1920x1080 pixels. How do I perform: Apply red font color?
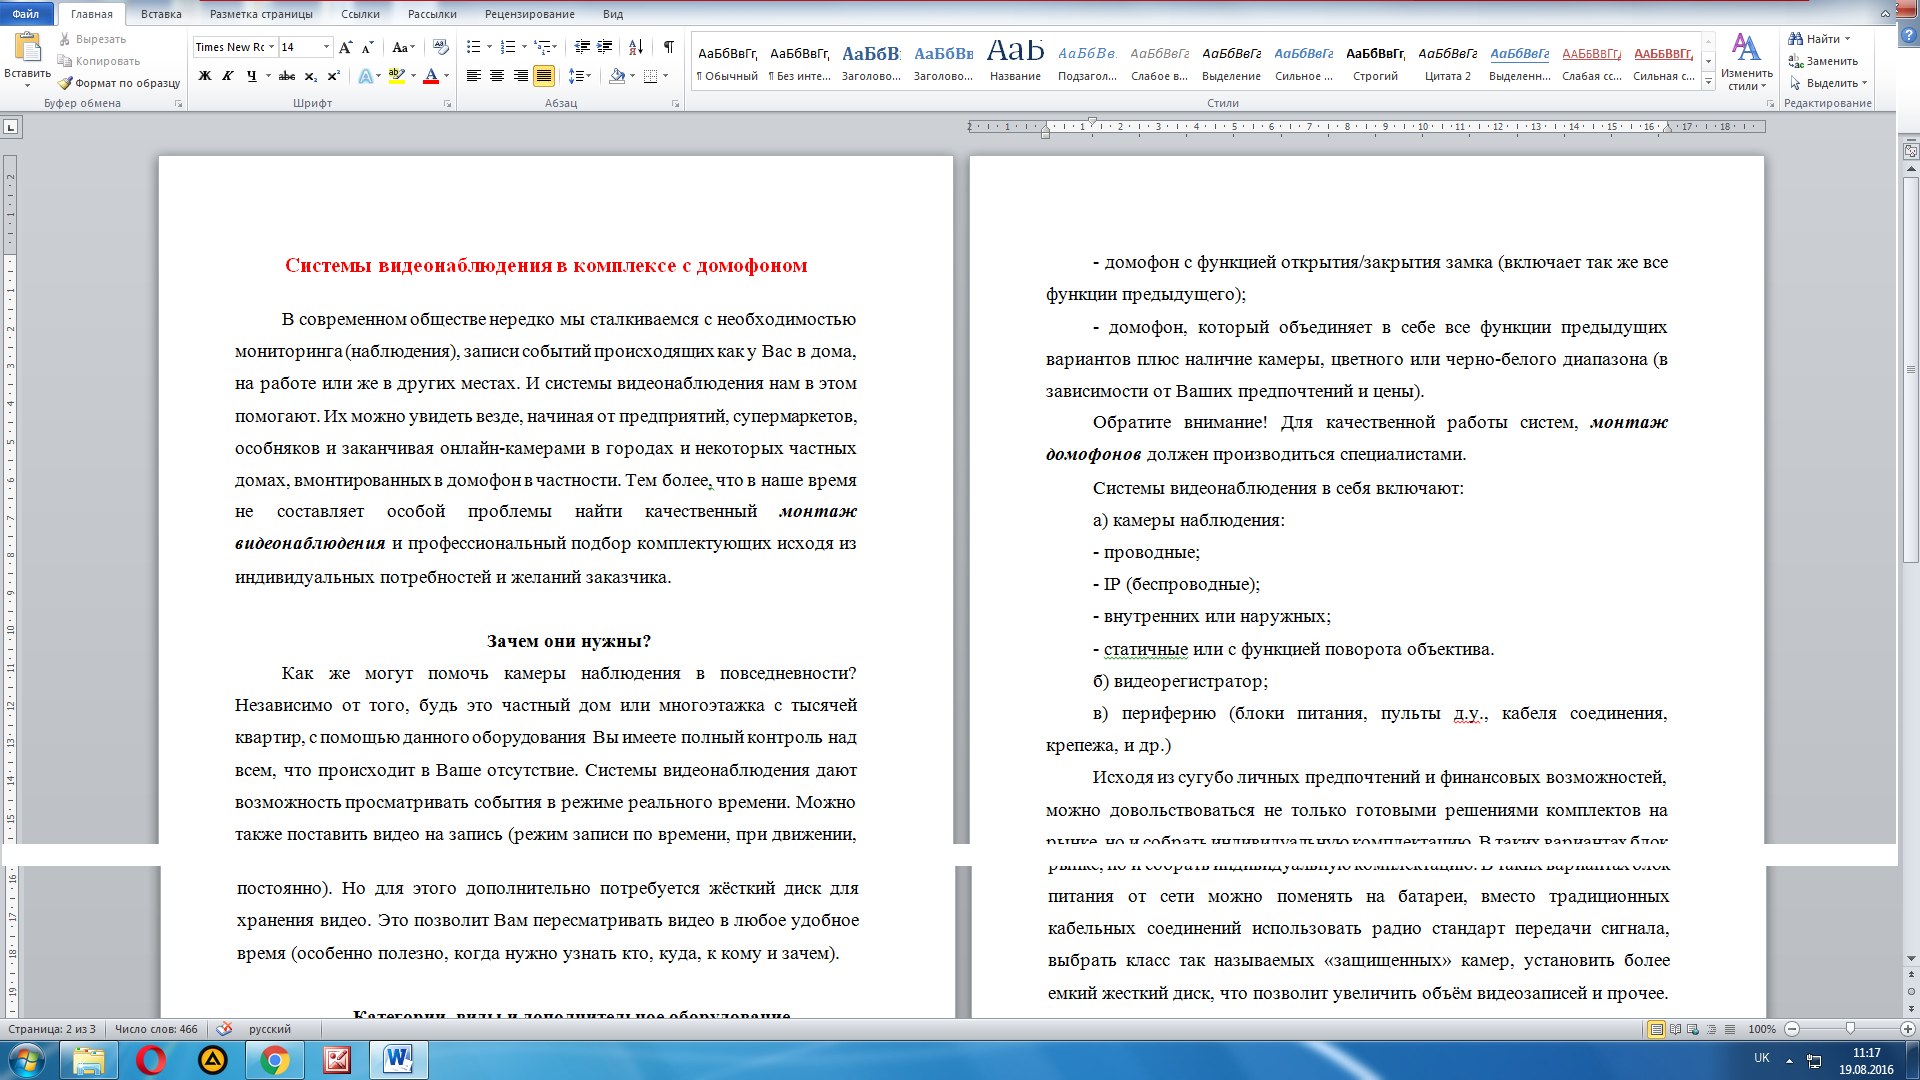431,76
